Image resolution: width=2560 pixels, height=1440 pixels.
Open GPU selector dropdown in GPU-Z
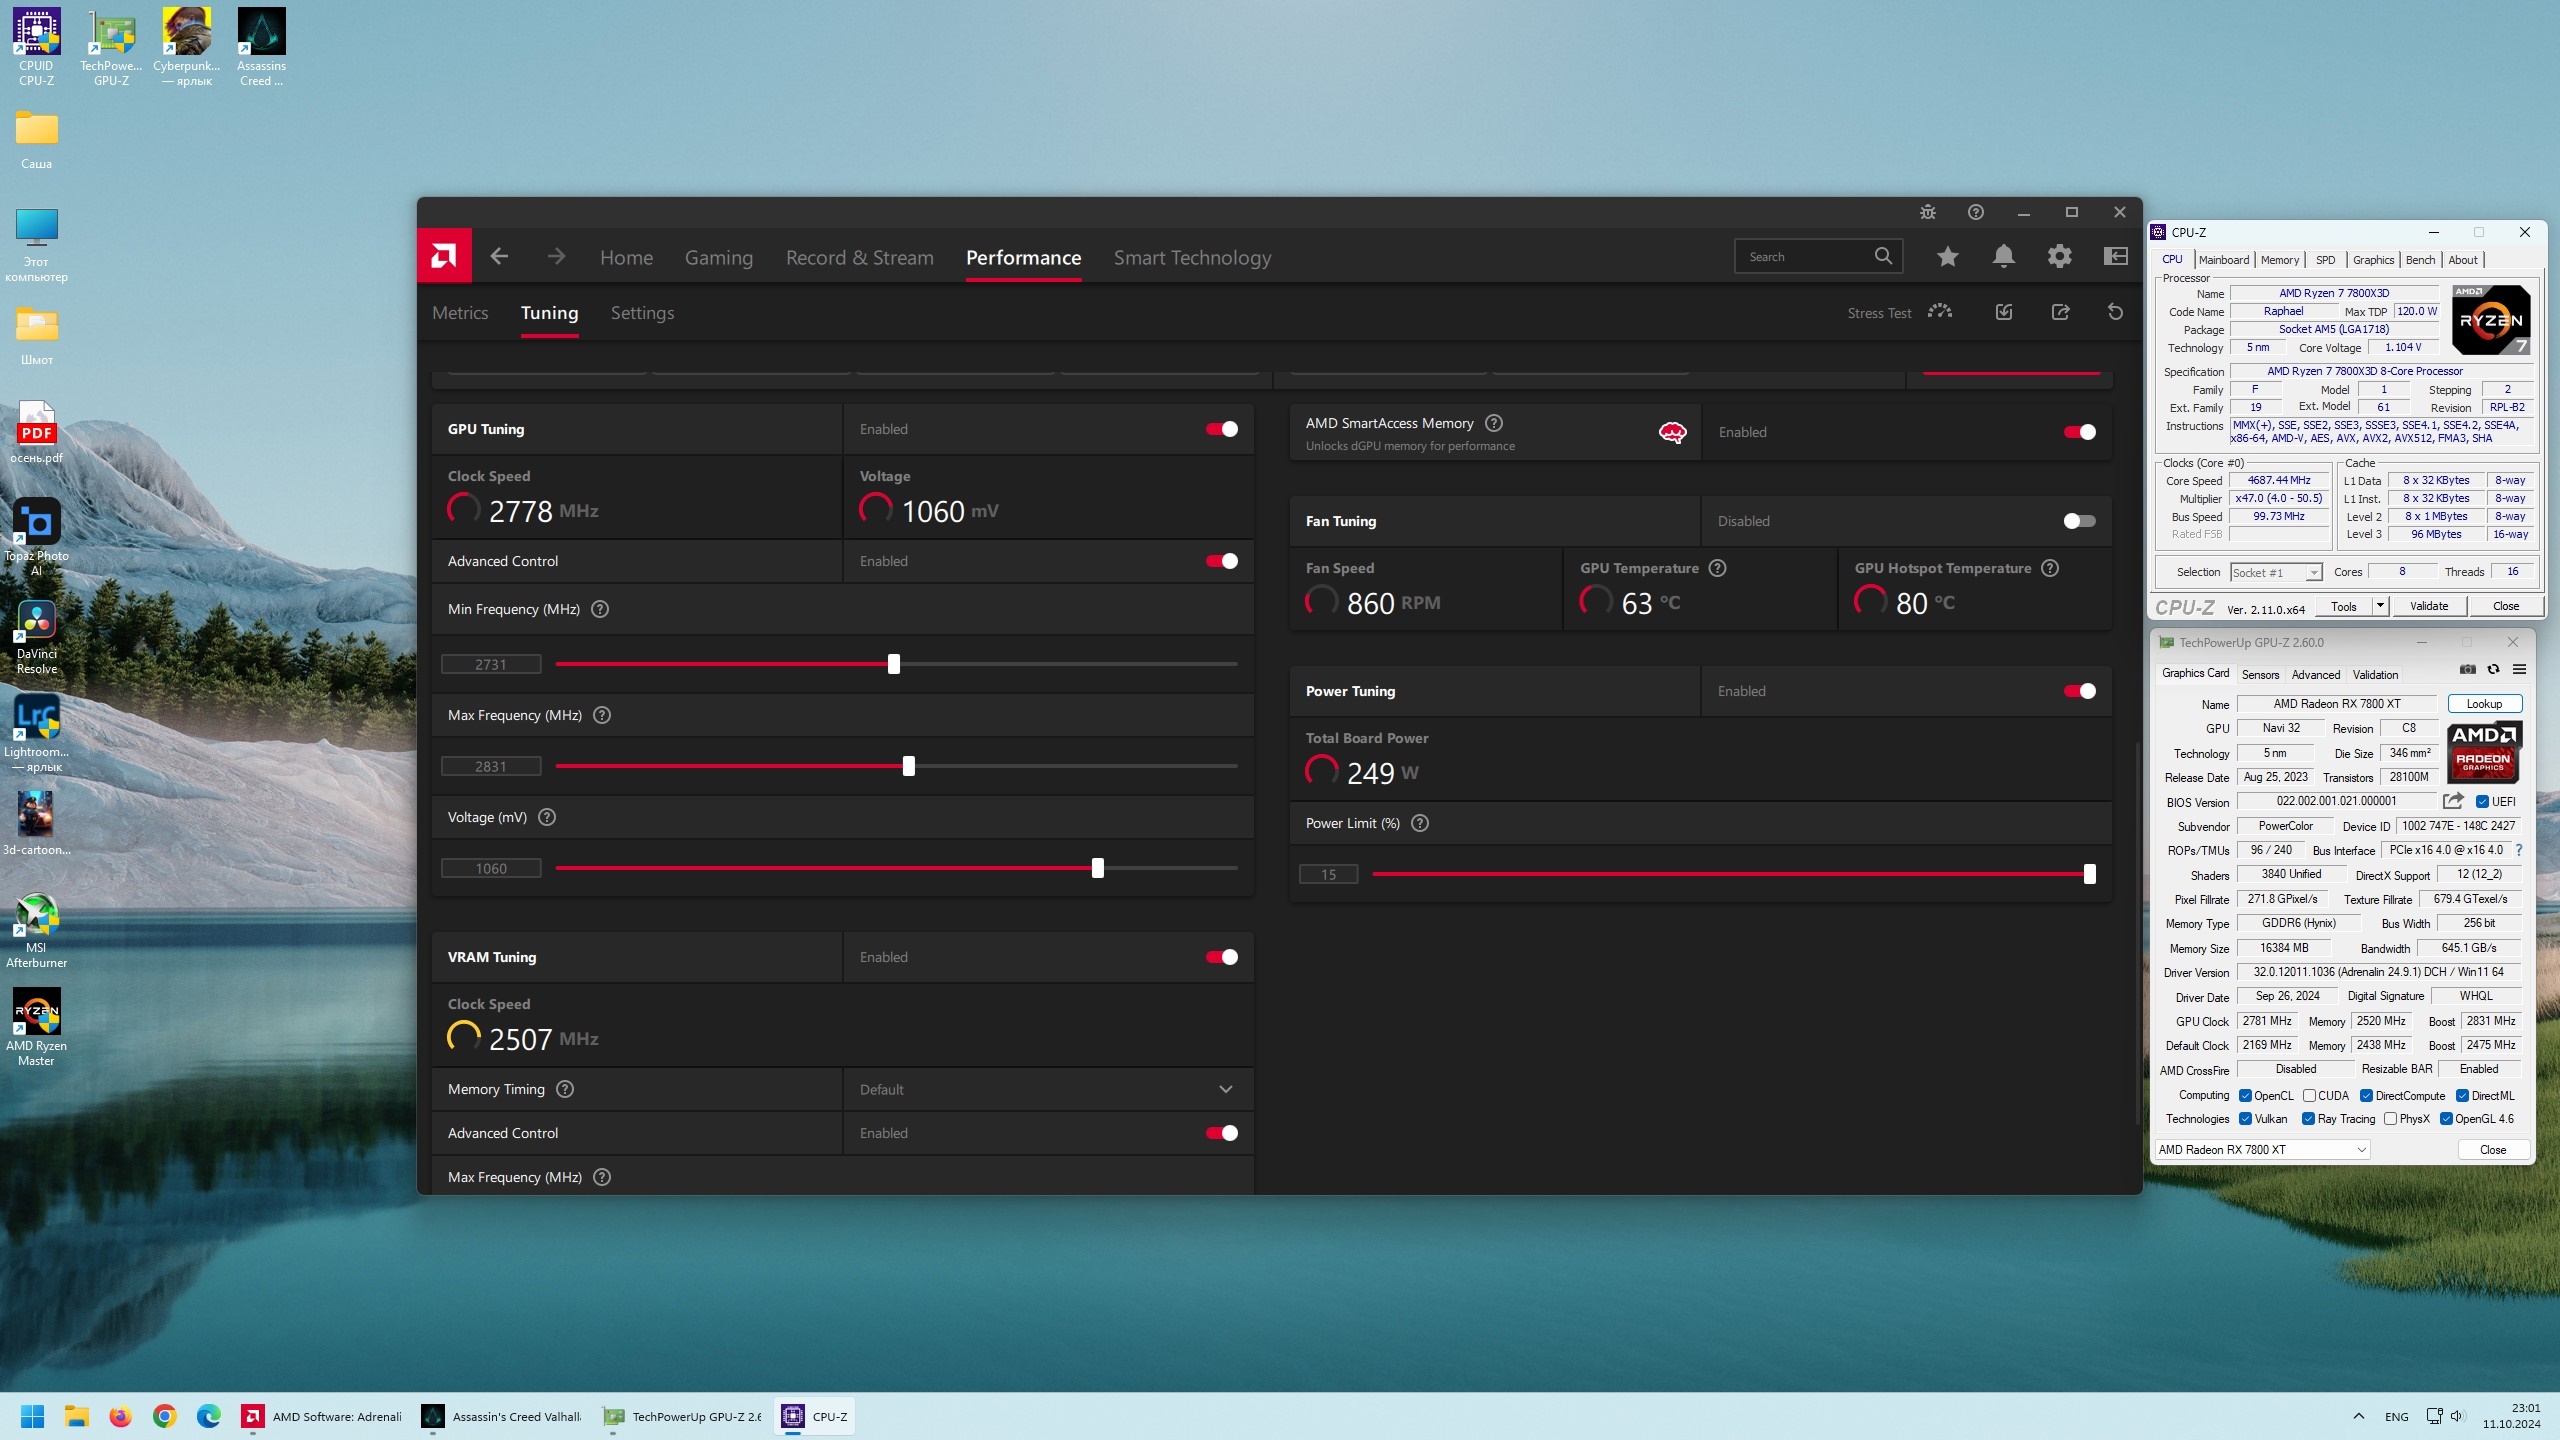click(2261, 1150)
